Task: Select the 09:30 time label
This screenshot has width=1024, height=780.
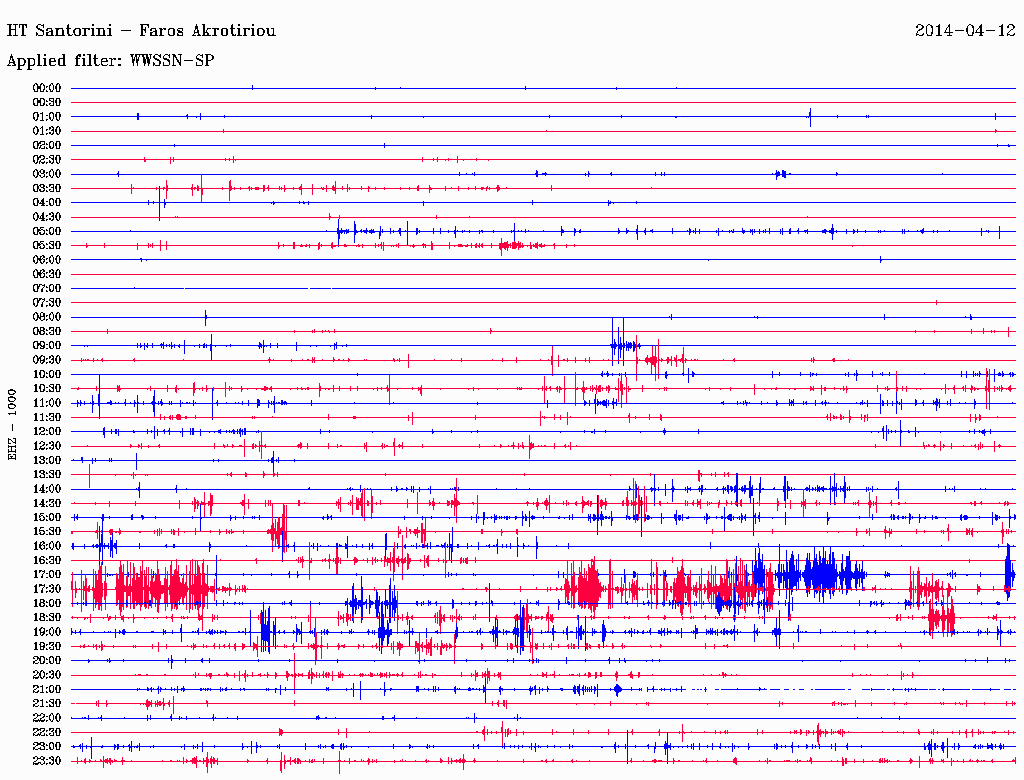Action: (x=47, y=360)
